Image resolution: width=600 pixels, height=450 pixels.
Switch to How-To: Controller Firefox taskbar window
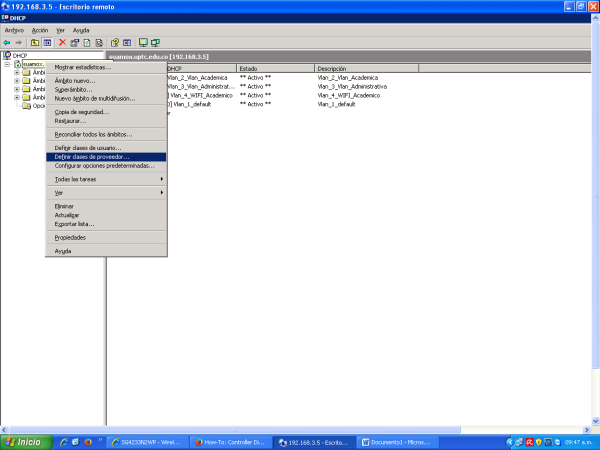coord(231,442)
